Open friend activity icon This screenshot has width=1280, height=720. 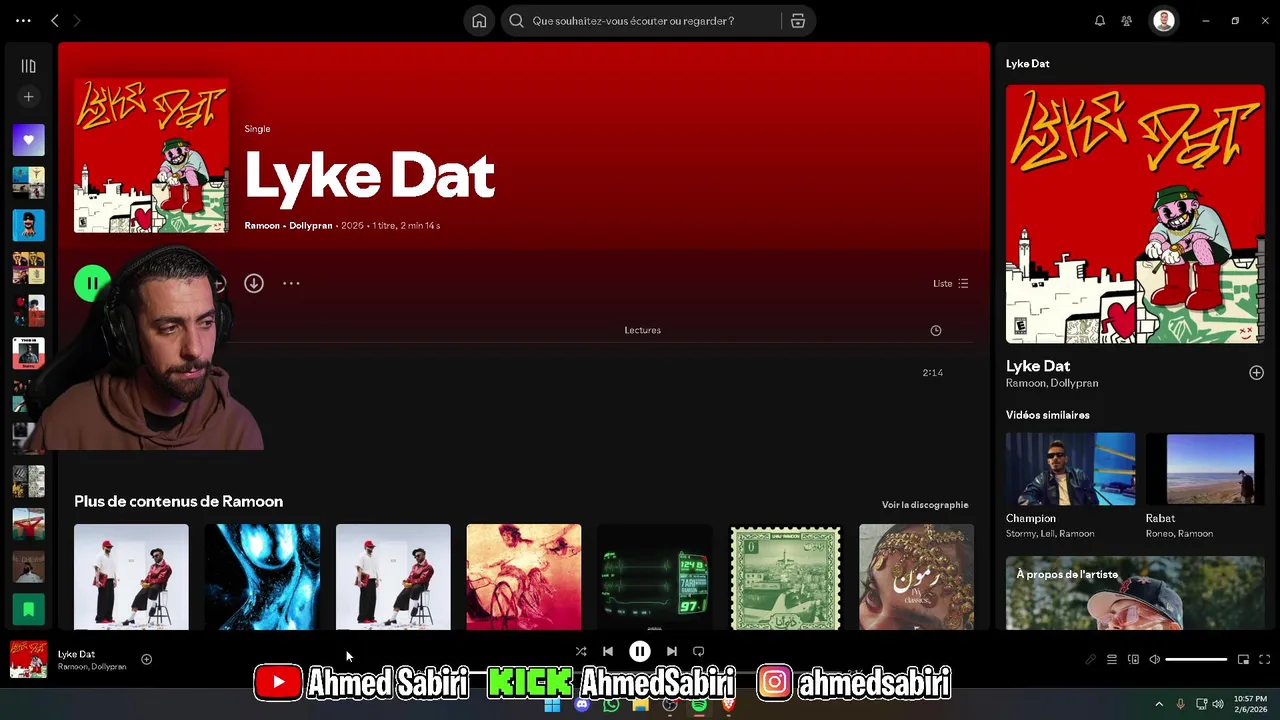[x=1127, y=21]
